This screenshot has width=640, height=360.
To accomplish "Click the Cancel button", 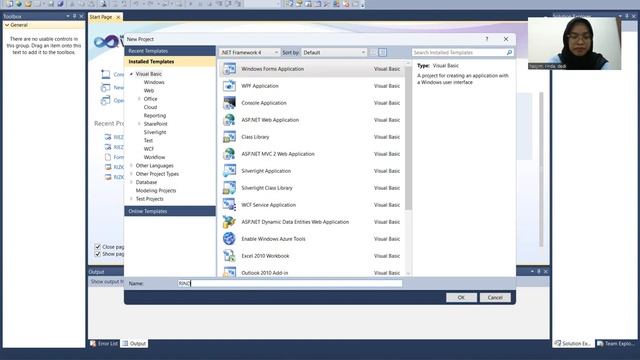I will pyautogui.click(x=495, y=298).
